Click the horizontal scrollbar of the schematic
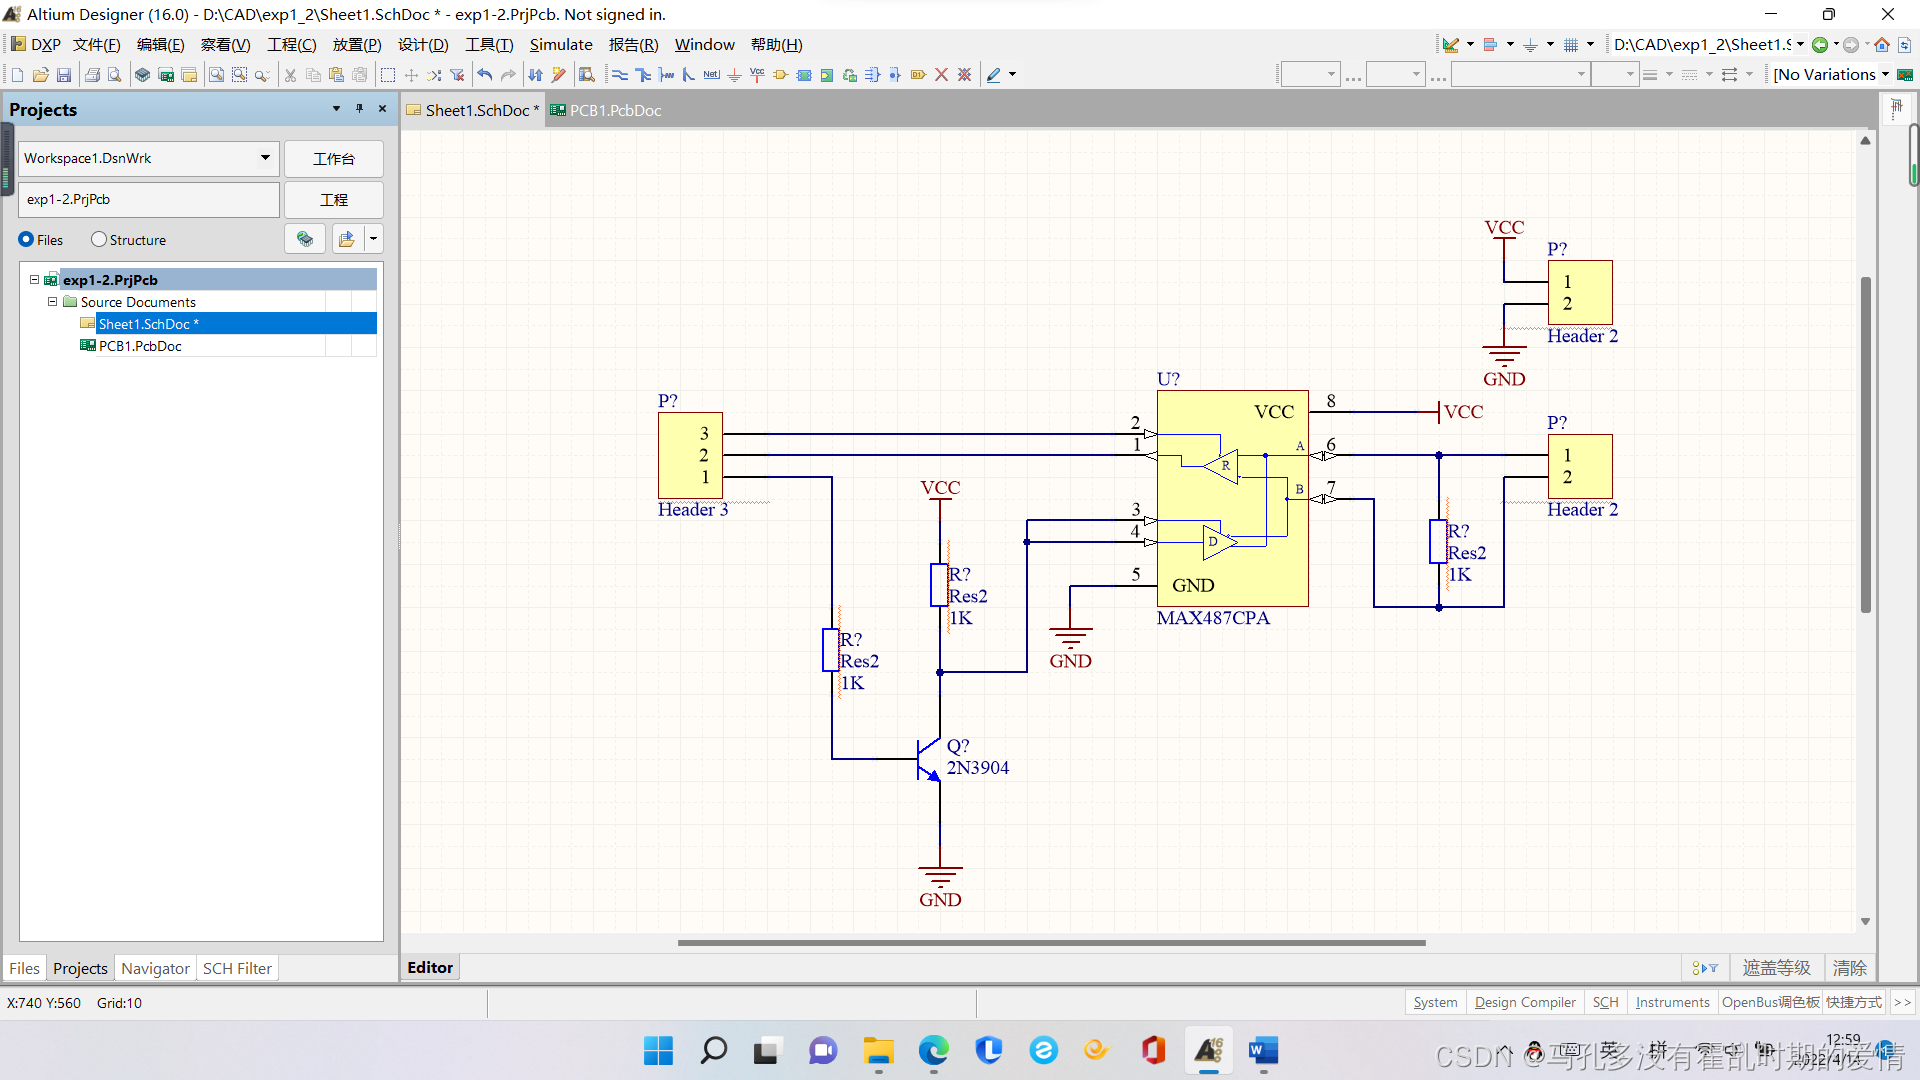Viewport: 1920px width, 1080px height. [1050, 942]
